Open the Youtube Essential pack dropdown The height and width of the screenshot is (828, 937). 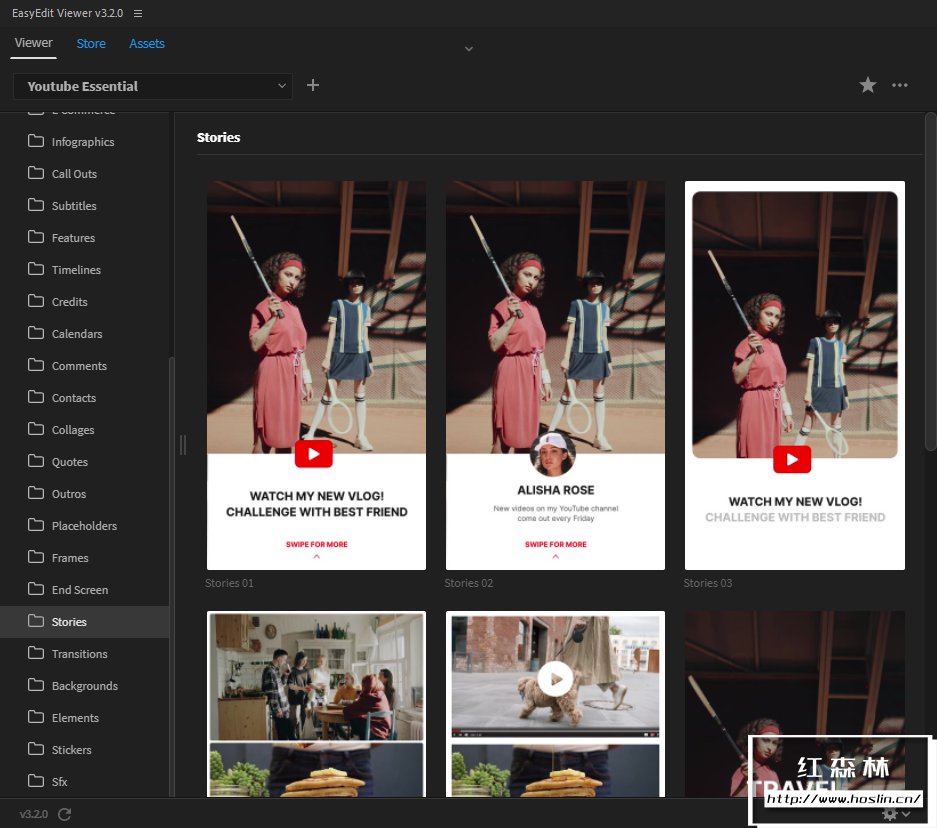click(x=153, y=86)
